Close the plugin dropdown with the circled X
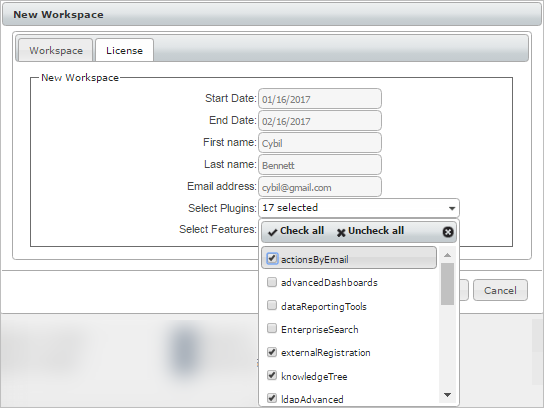This screenshot has height=408, width=544. pyautogui.click(x=448, y=232)
